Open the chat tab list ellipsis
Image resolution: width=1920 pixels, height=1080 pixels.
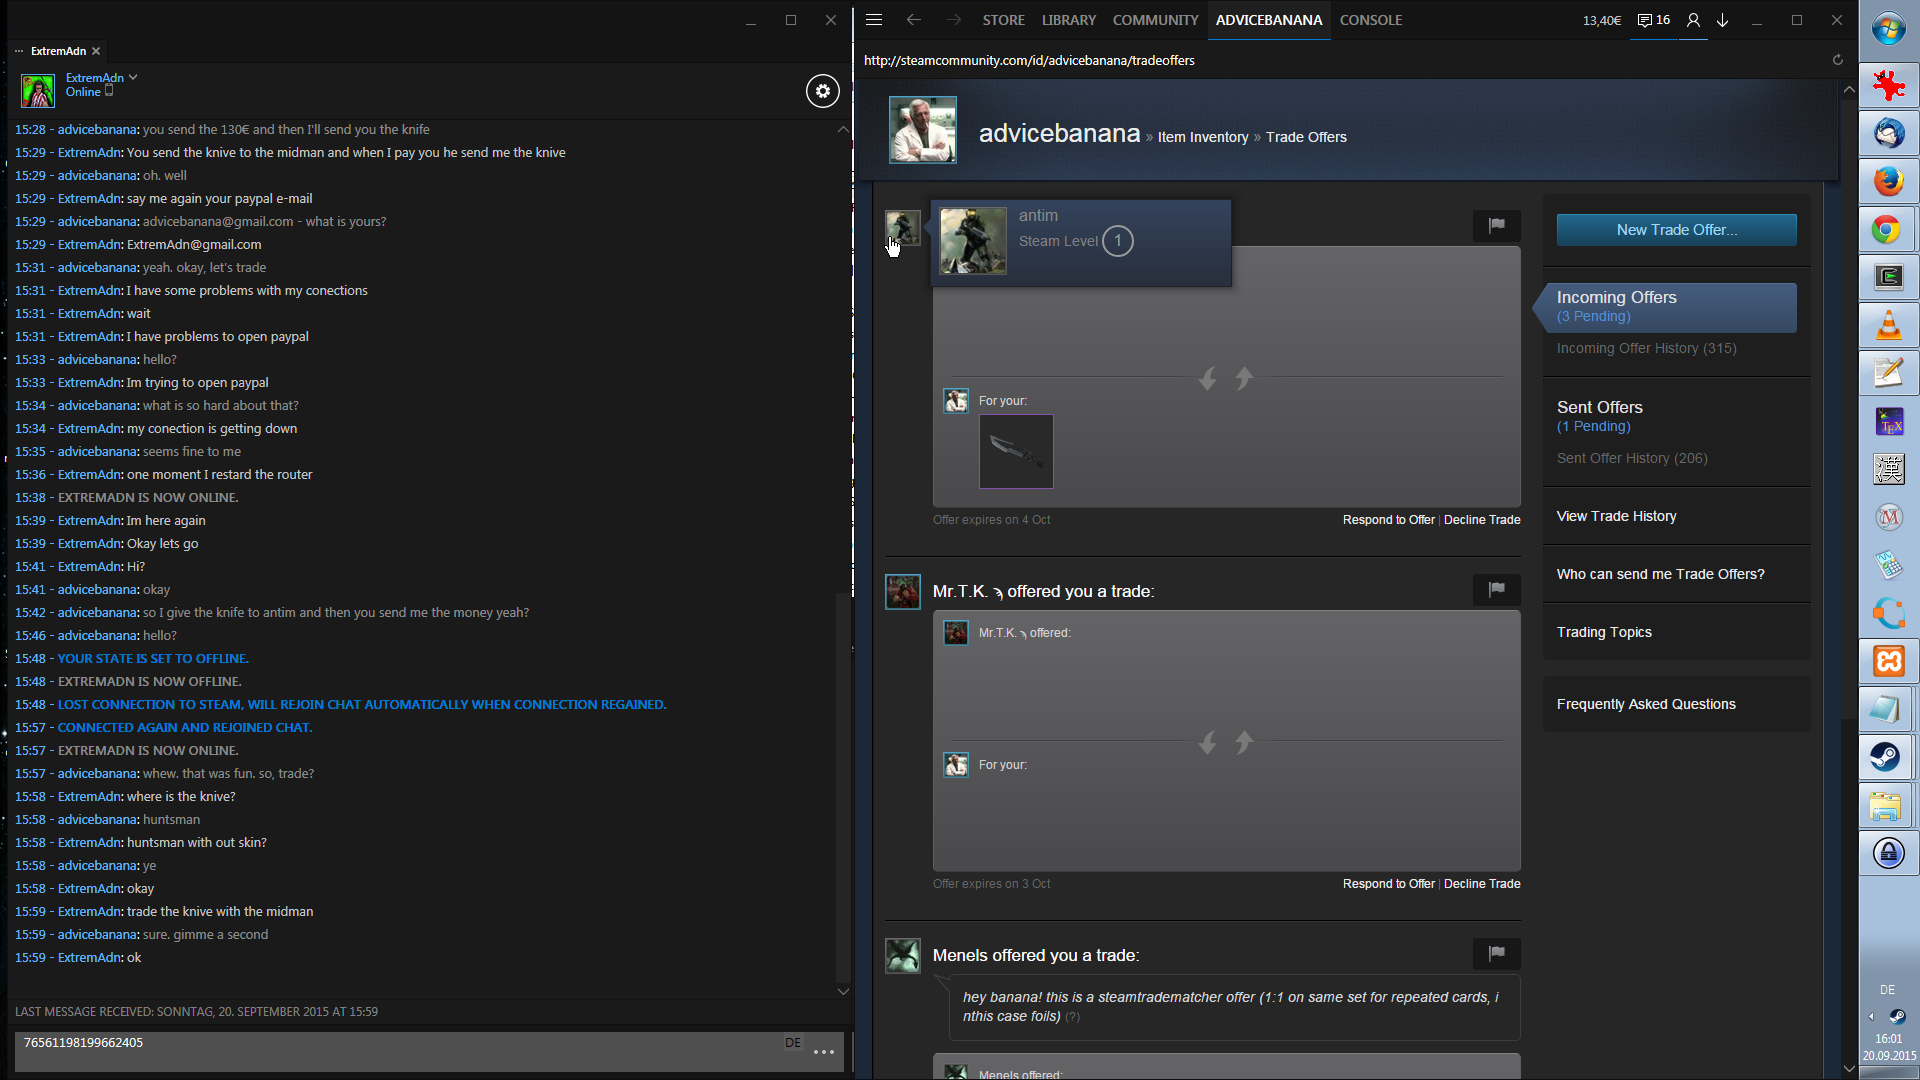click(x=19, y=51)
